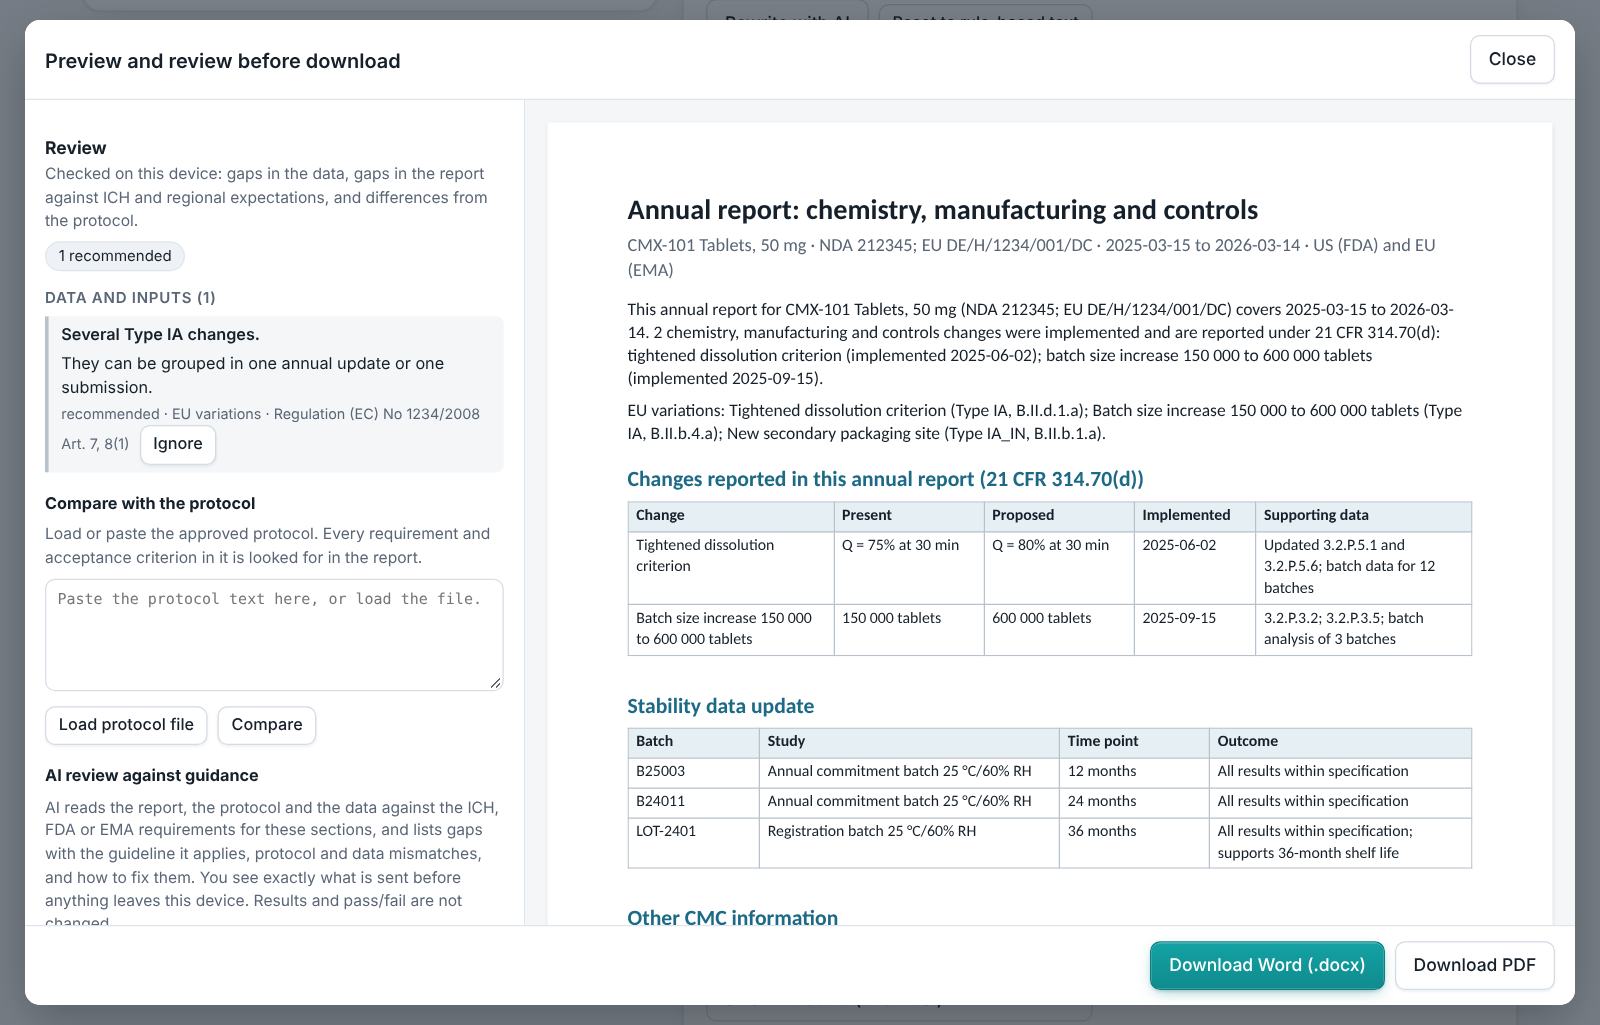
Task: Click the 'Review' section heading
Action: click(x=76, y=148)
